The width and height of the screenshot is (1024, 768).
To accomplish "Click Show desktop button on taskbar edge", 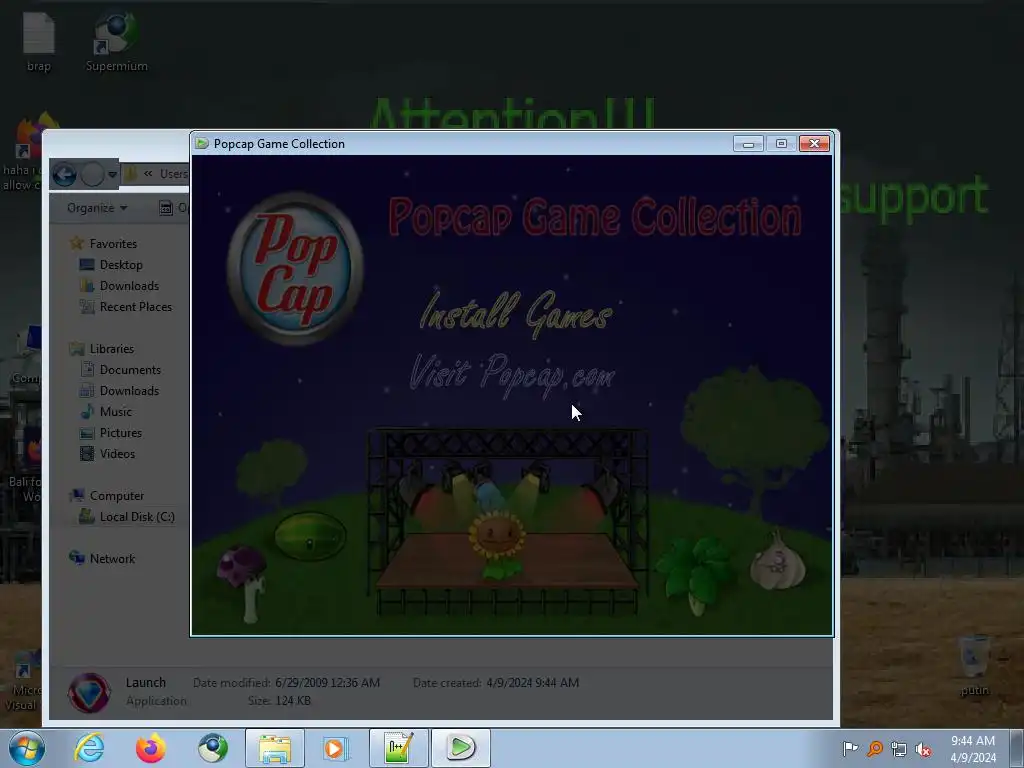I will point(1017,748).
